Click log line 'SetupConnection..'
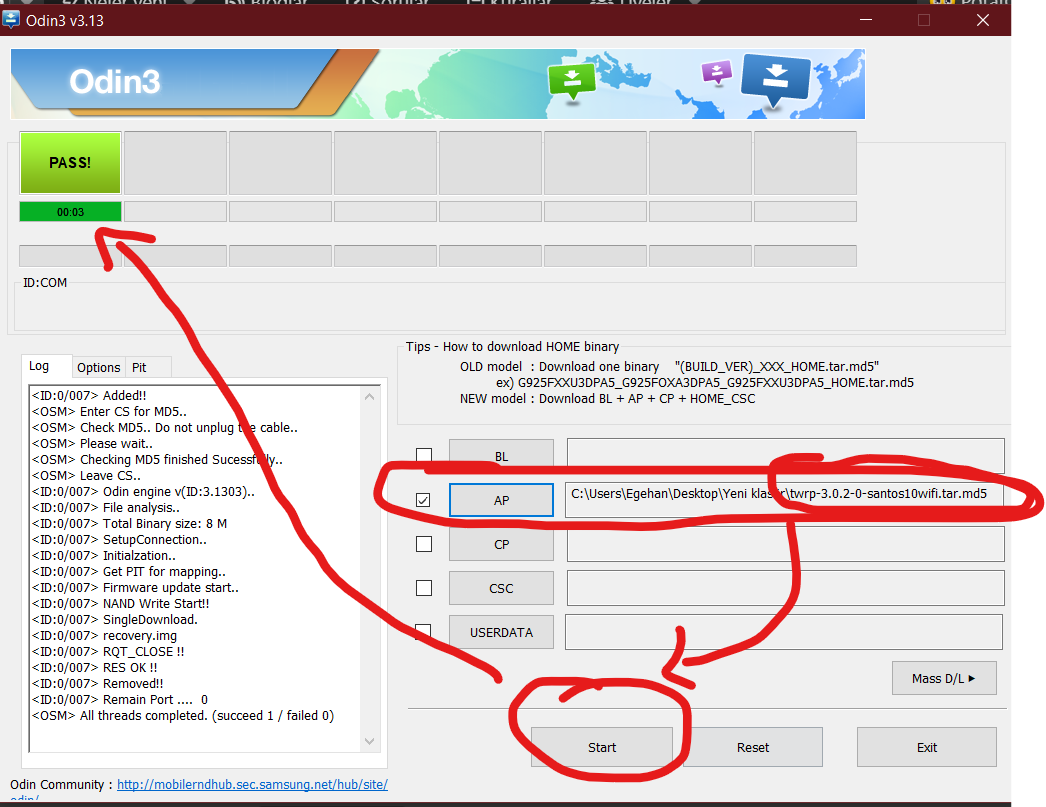 click(119, 540)
